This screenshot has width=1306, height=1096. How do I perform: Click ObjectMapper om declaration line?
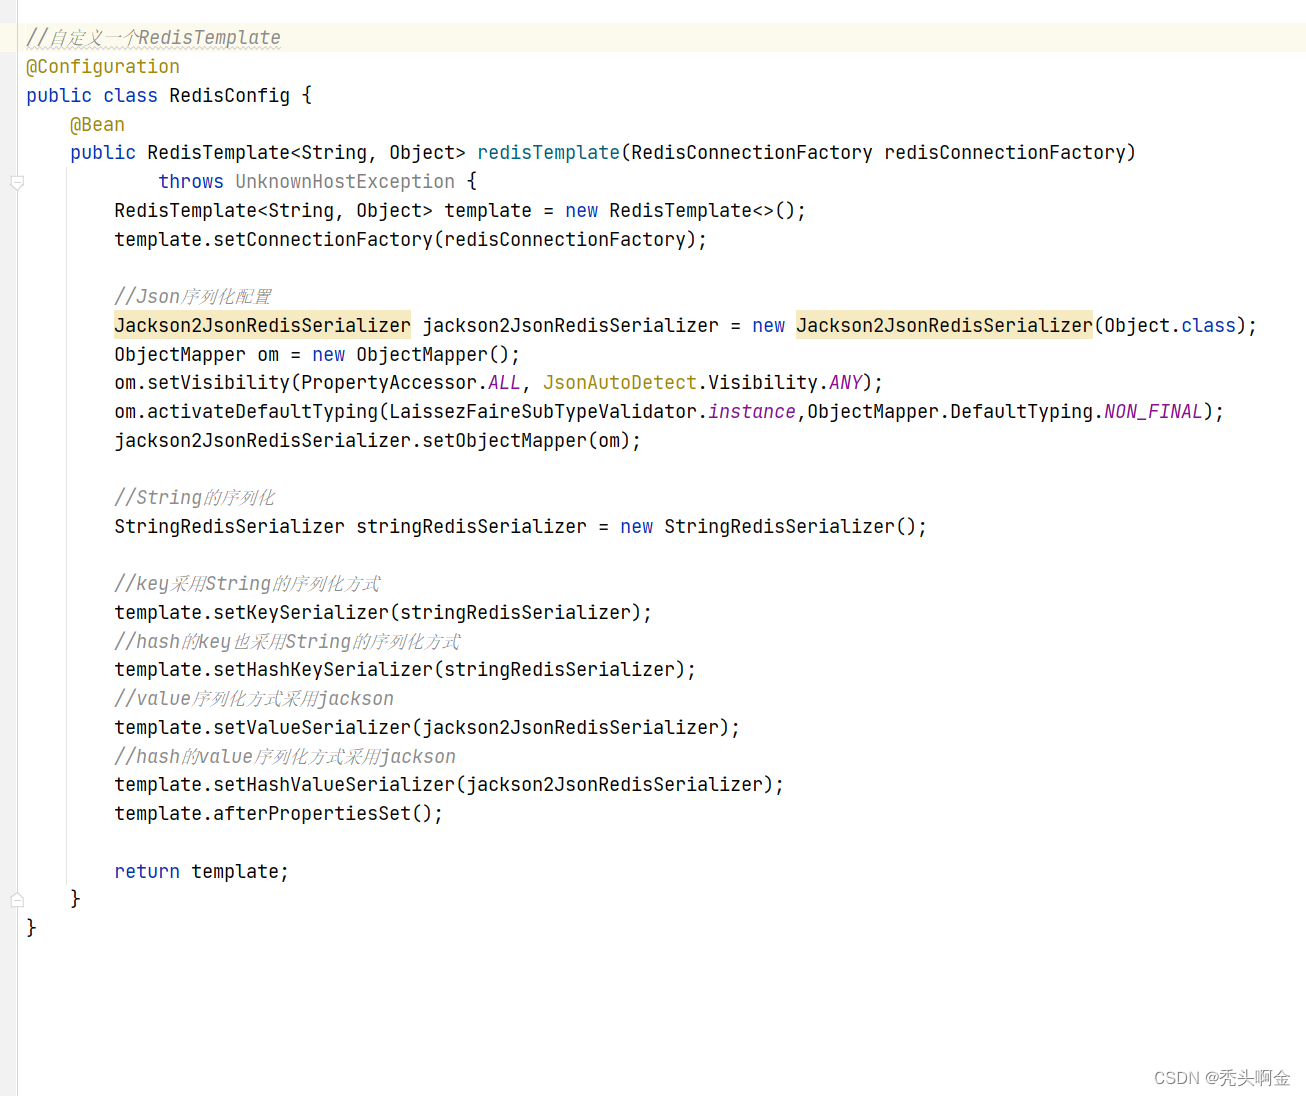click(x=317, y=355)
